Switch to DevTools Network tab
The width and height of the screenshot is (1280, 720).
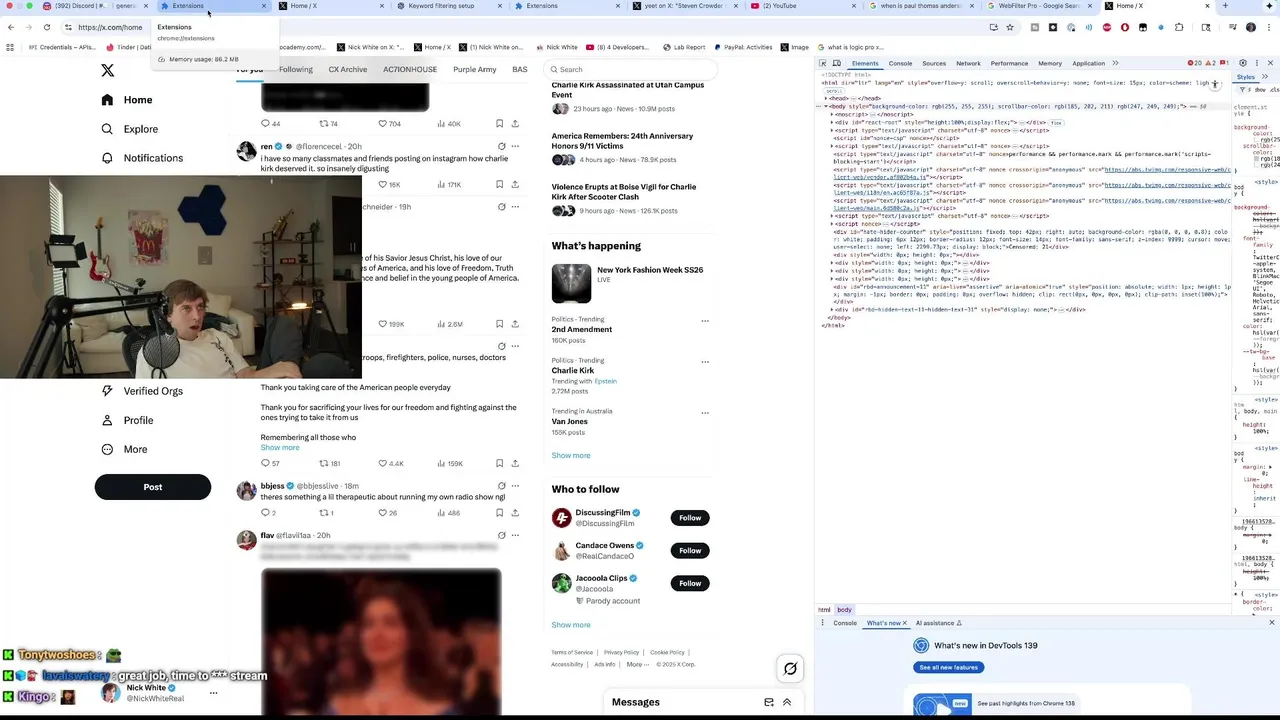point(968,63)
